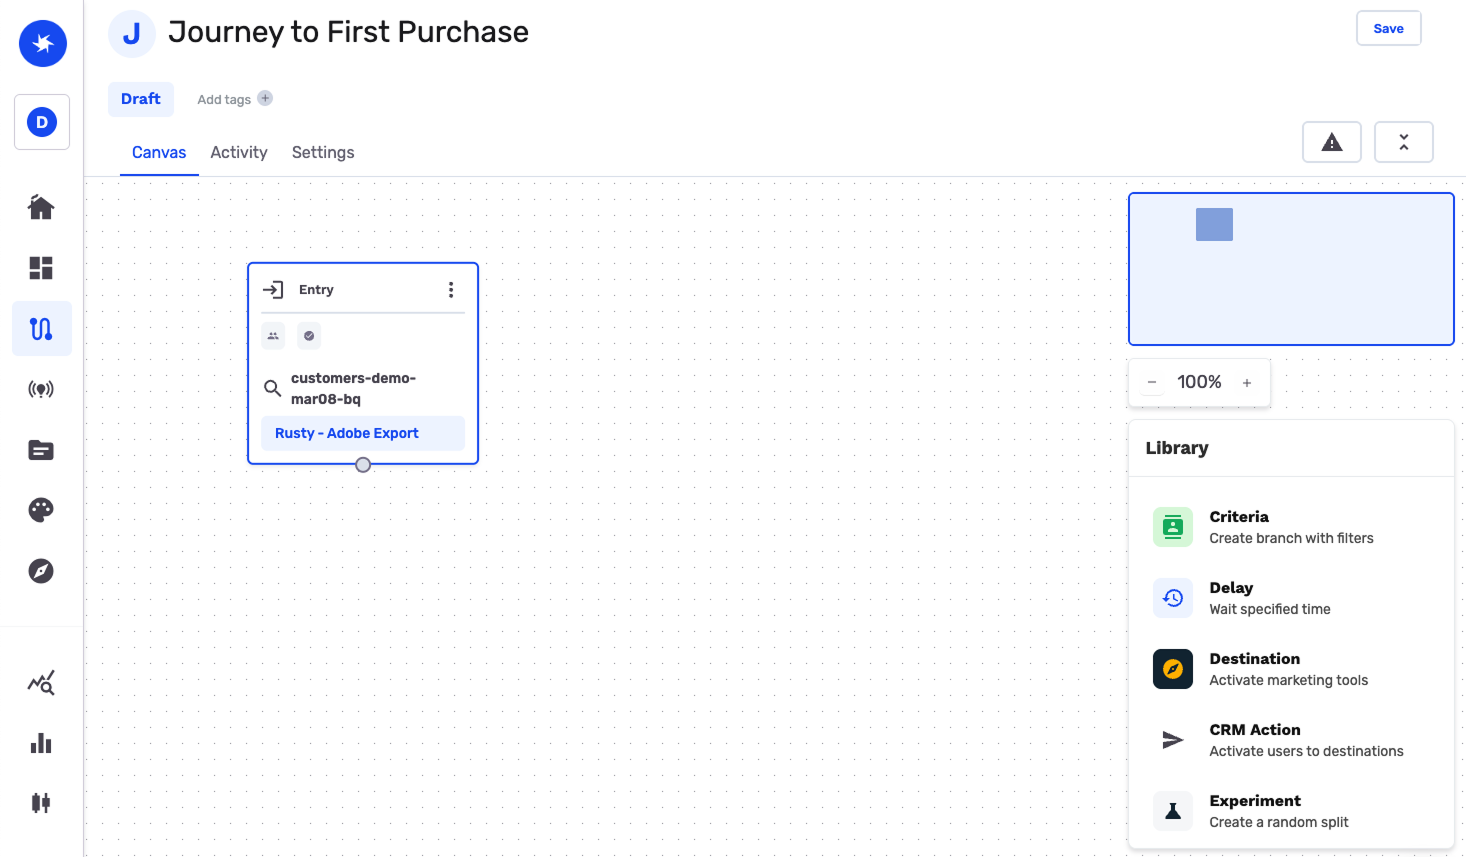Open the dashboard grid icon in sidebar

(x=41, y=268)
